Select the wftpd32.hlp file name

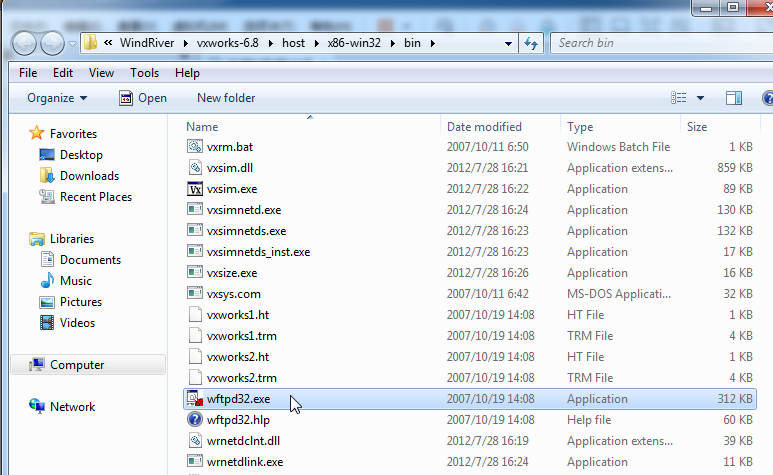238,420
